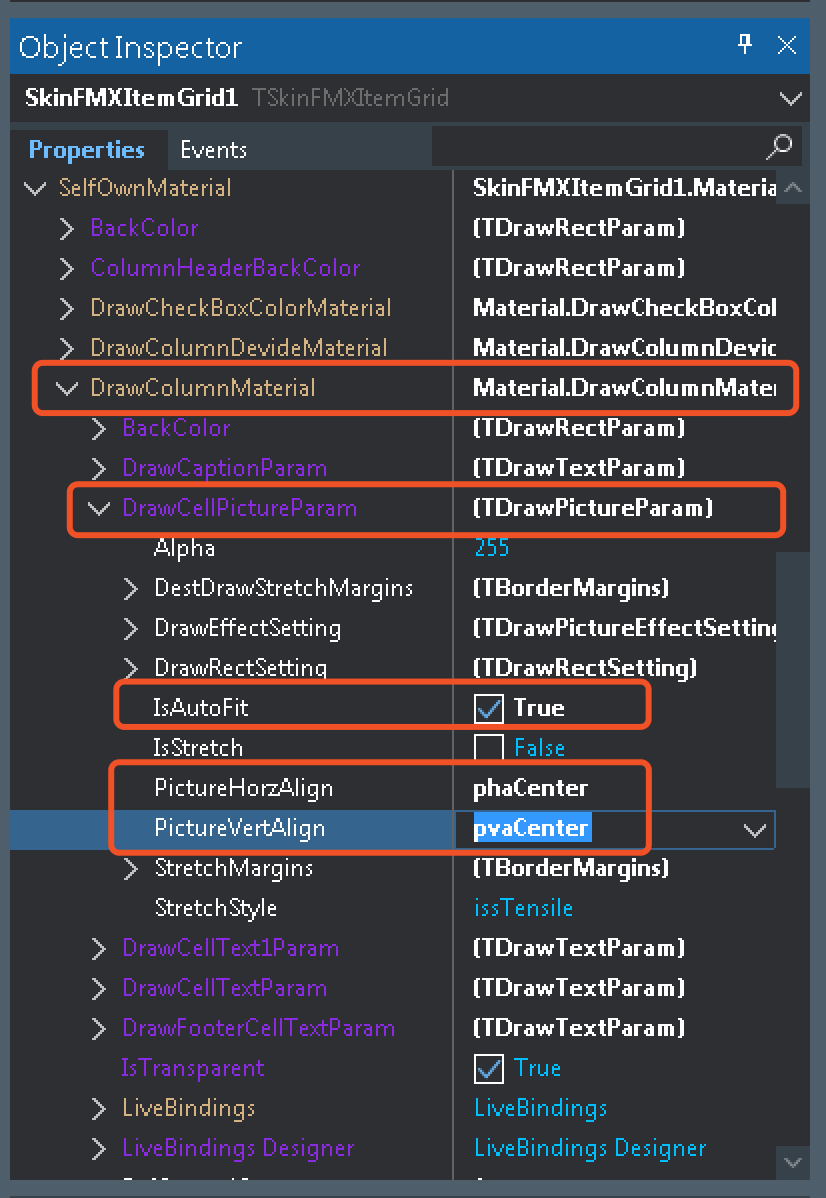Toggle the IsTransparent checkbox
The width and height of the screenshot is (826, 1198).
tap(489, 1068)
